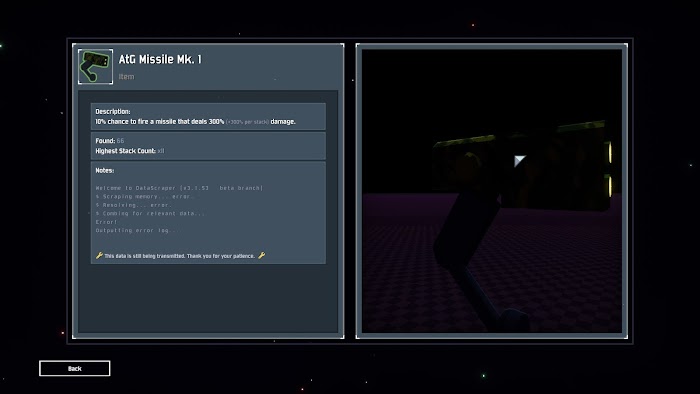Image resolution: width=700 pixels, height=394 pixels.
Task: Click the 3D missile model preview
Action: tap(492, 191)
